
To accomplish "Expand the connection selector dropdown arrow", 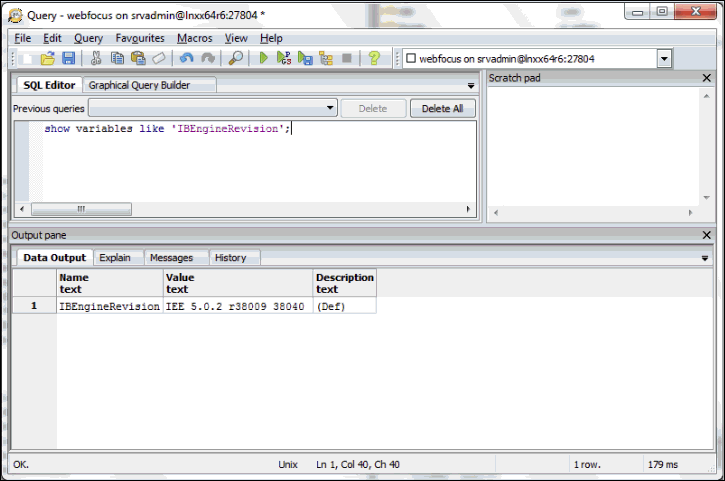I will [x=664, y=59].
